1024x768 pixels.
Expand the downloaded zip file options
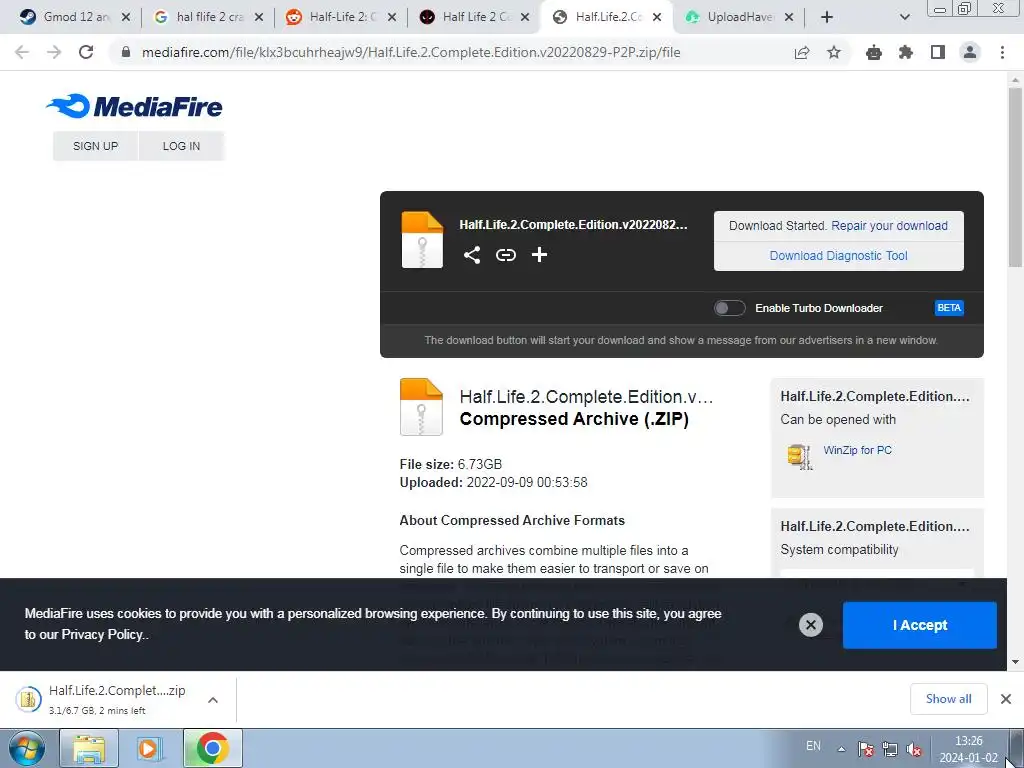213,700
